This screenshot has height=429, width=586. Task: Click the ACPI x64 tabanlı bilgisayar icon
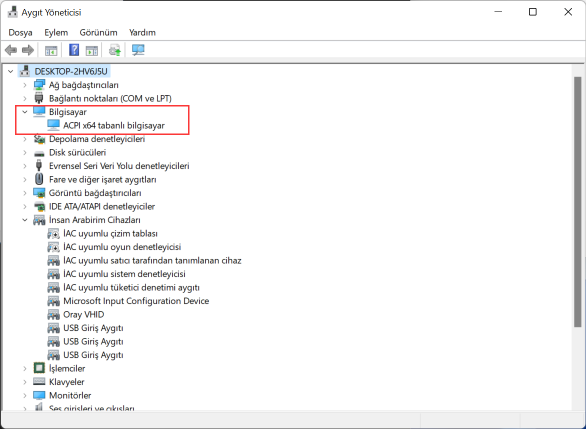[53, 125]
